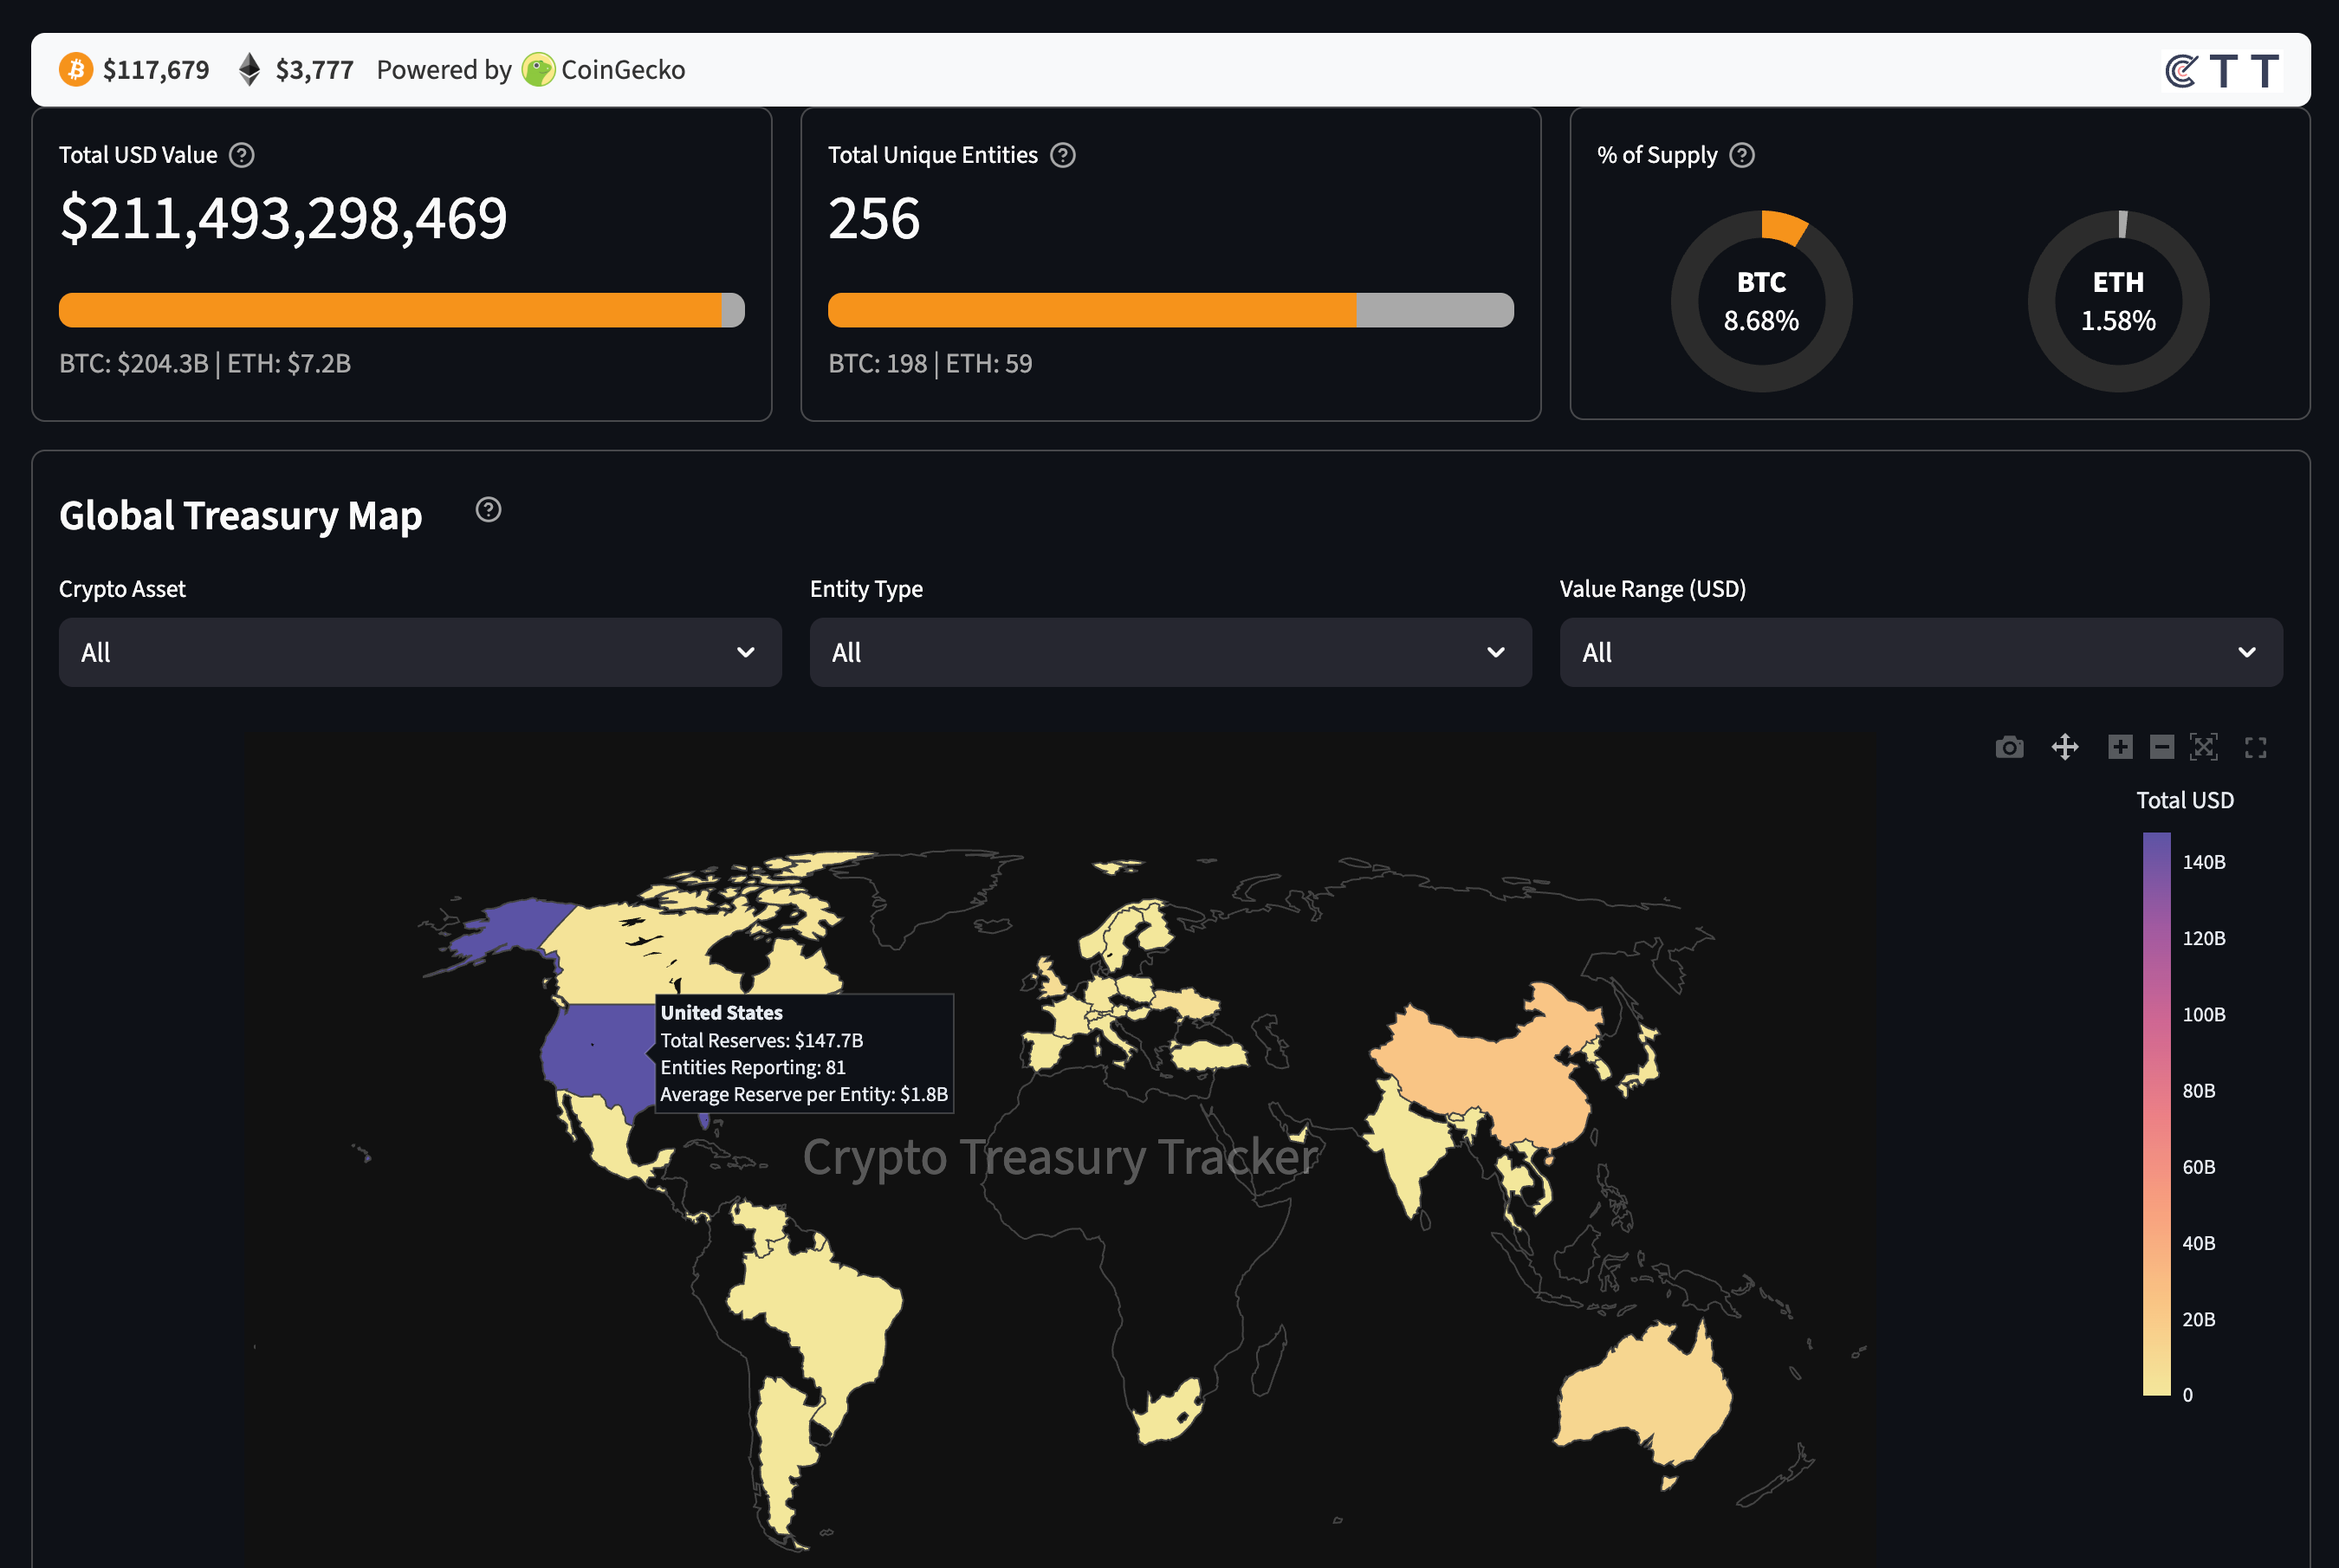Click the CTT logo at top right
The image size is (2339, 1568).
click(x=2222, y=71)
